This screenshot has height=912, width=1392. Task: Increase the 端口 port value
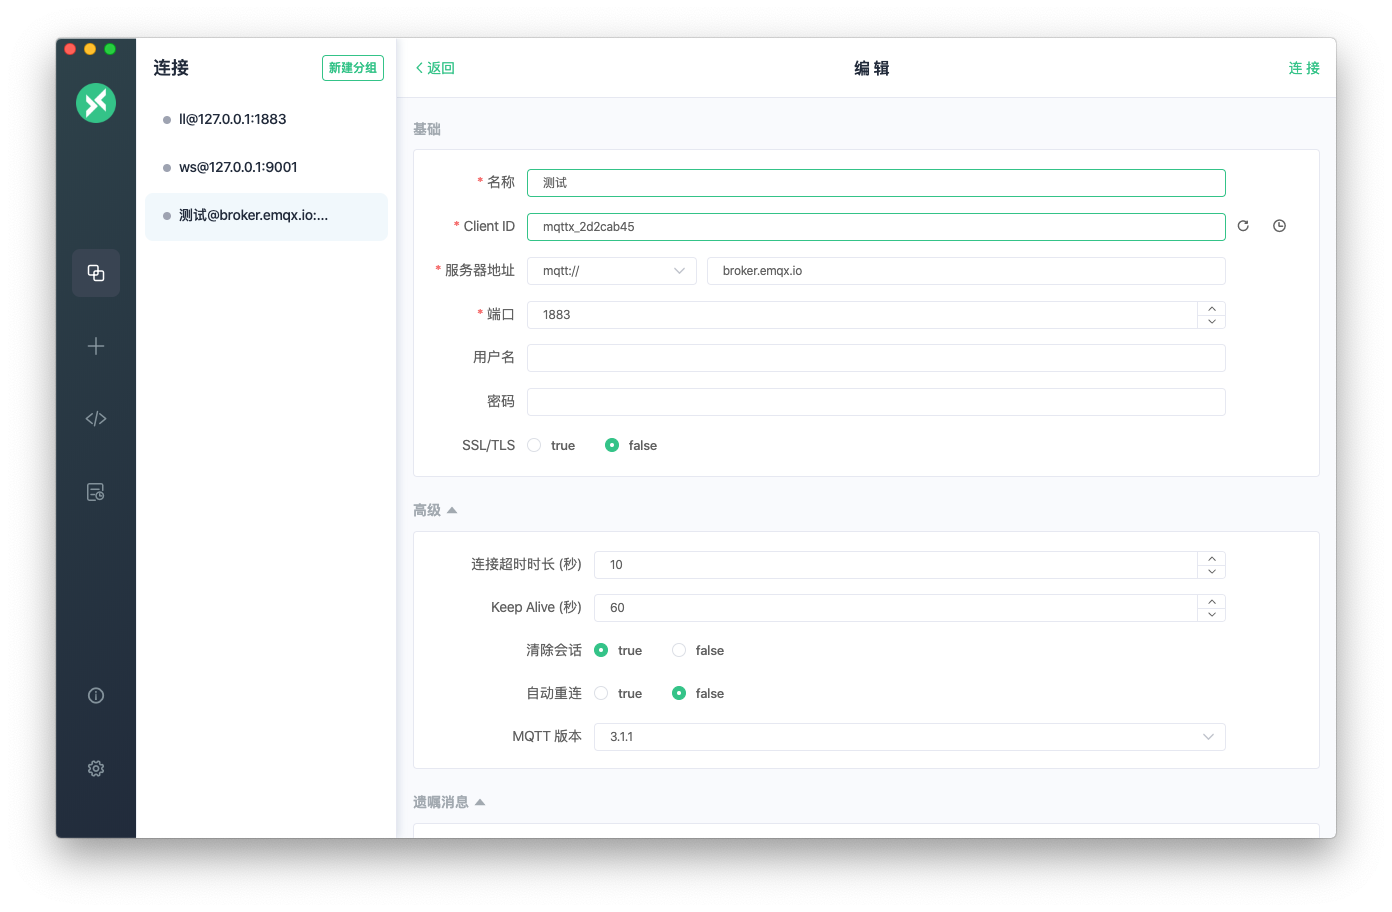[x=1212, y=308]
